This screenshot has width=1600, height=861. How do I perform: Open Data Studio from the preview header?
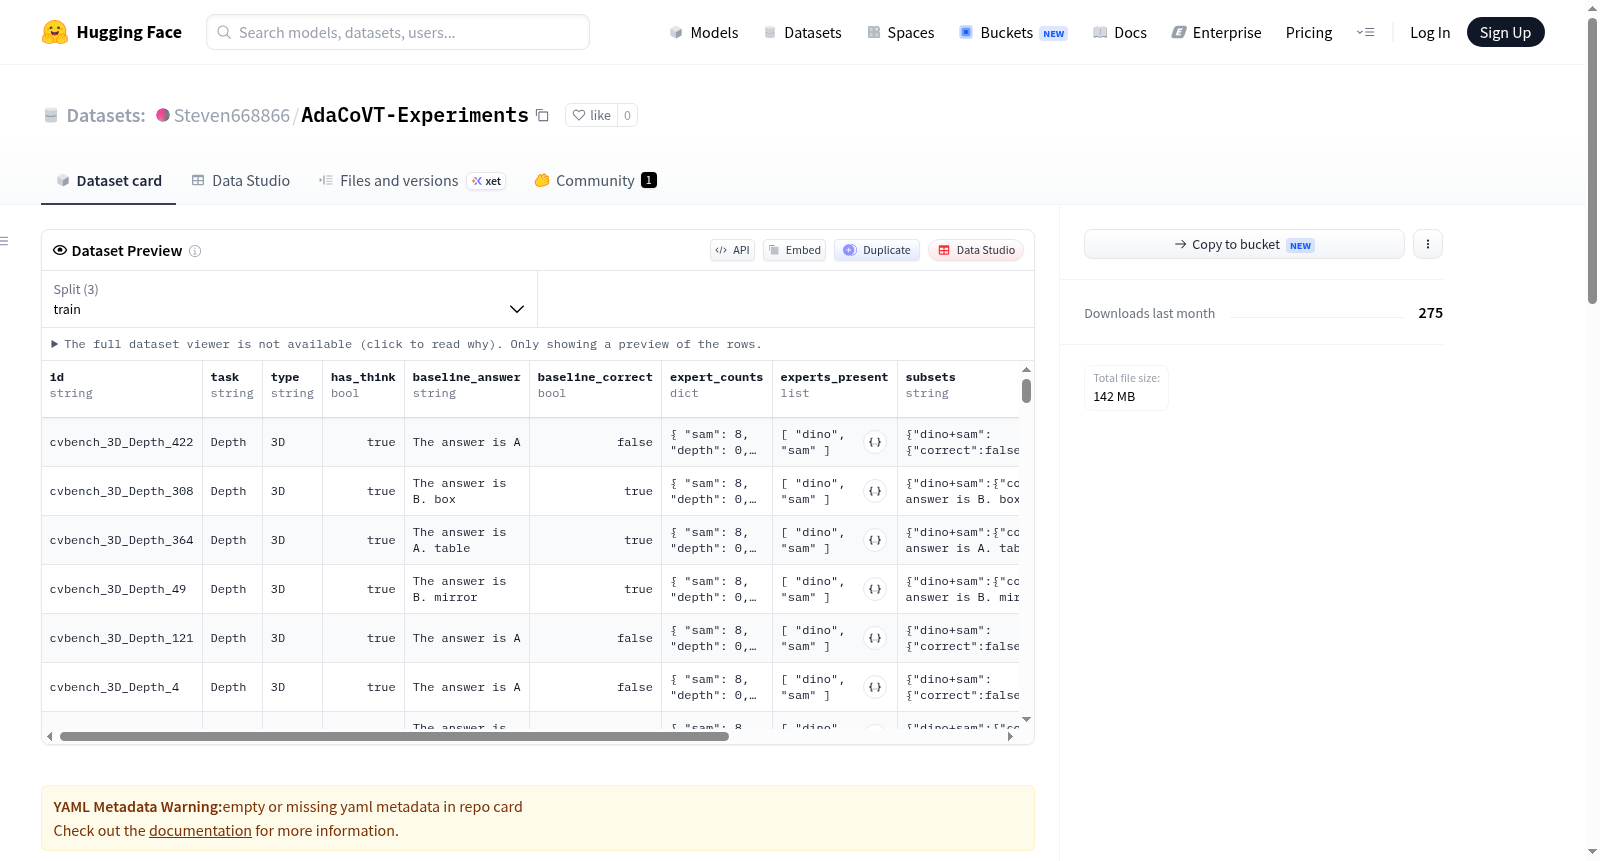pos(976,250)
